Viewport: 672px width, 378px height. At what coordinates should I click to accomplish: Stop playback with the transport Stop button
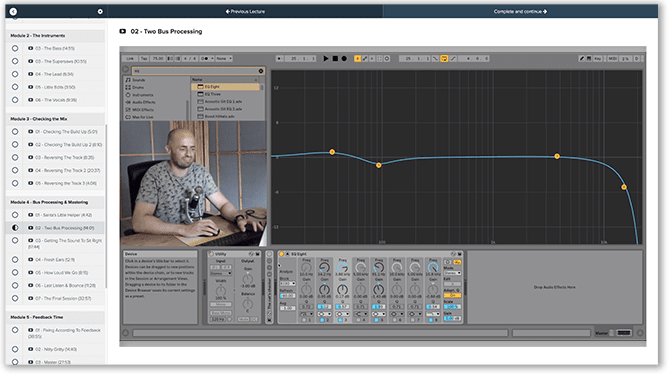pyautogui.click(x=335, y=58)
